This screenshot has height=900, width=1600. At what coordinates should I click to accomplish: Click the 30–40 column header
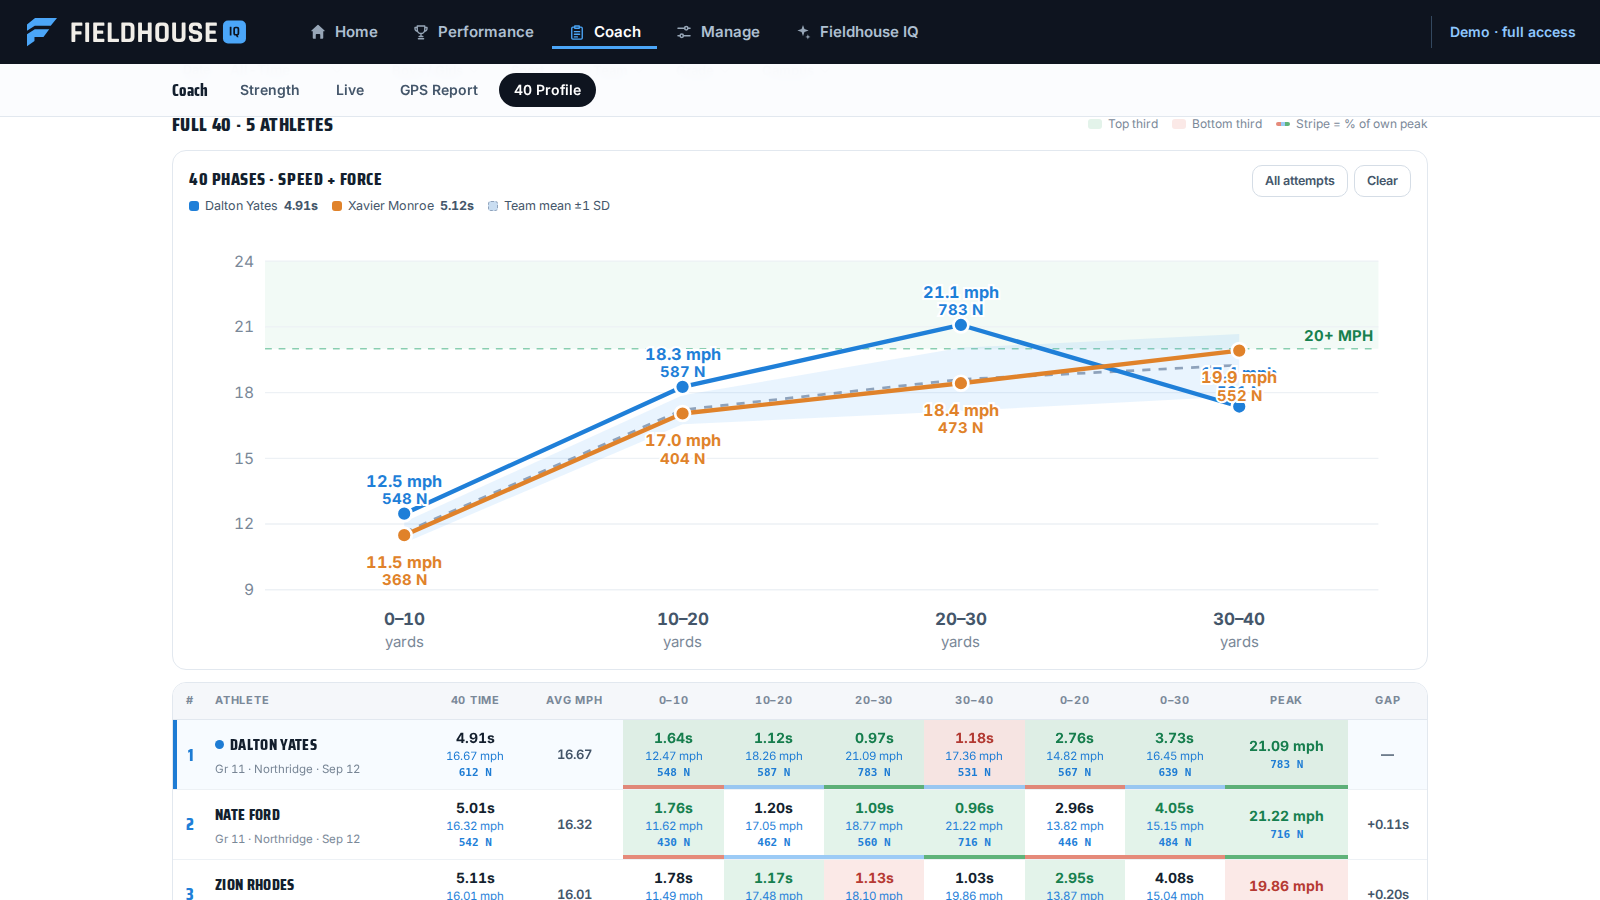(974, 700)
